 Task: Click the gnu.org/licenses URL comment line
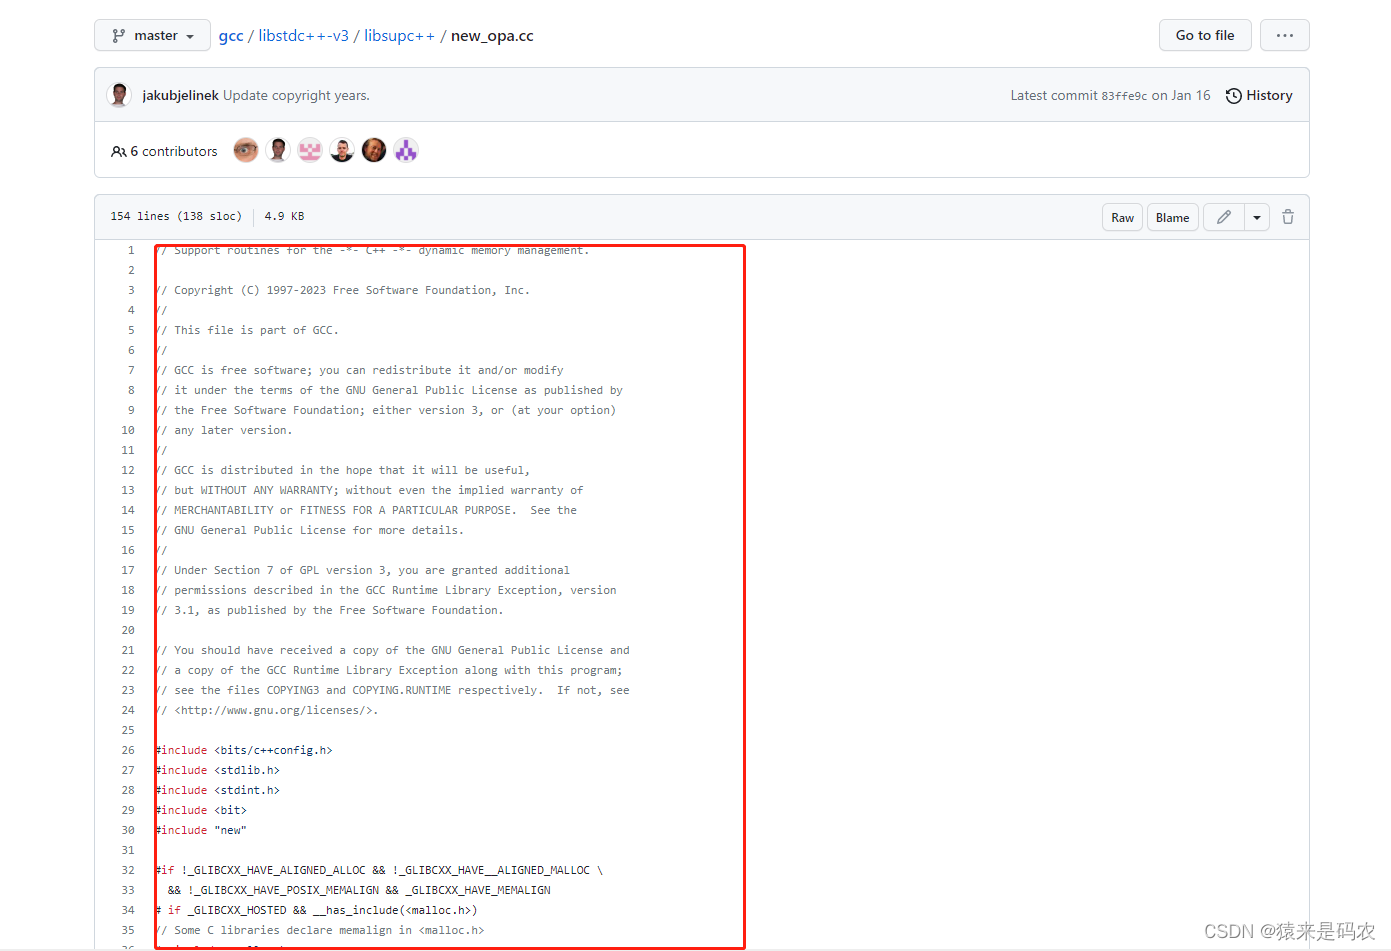(267, 710)
